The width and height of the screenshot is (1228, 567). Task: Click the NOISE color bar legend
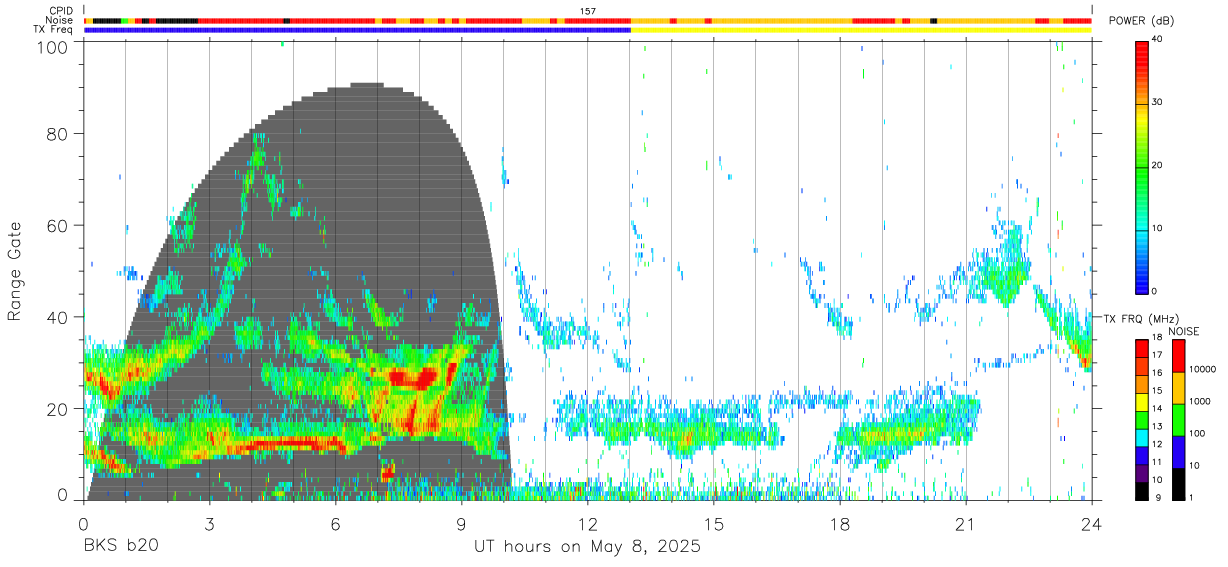tap(1177, 420)
